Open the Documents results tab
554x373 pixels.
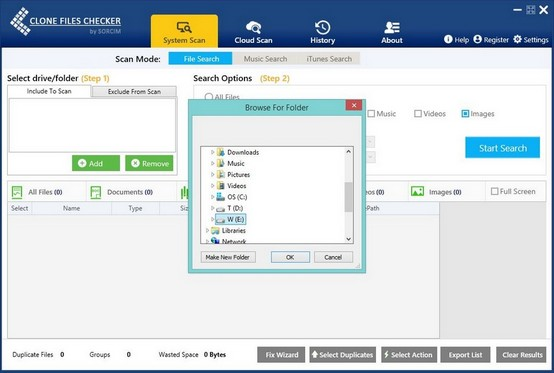click(131, 192)
